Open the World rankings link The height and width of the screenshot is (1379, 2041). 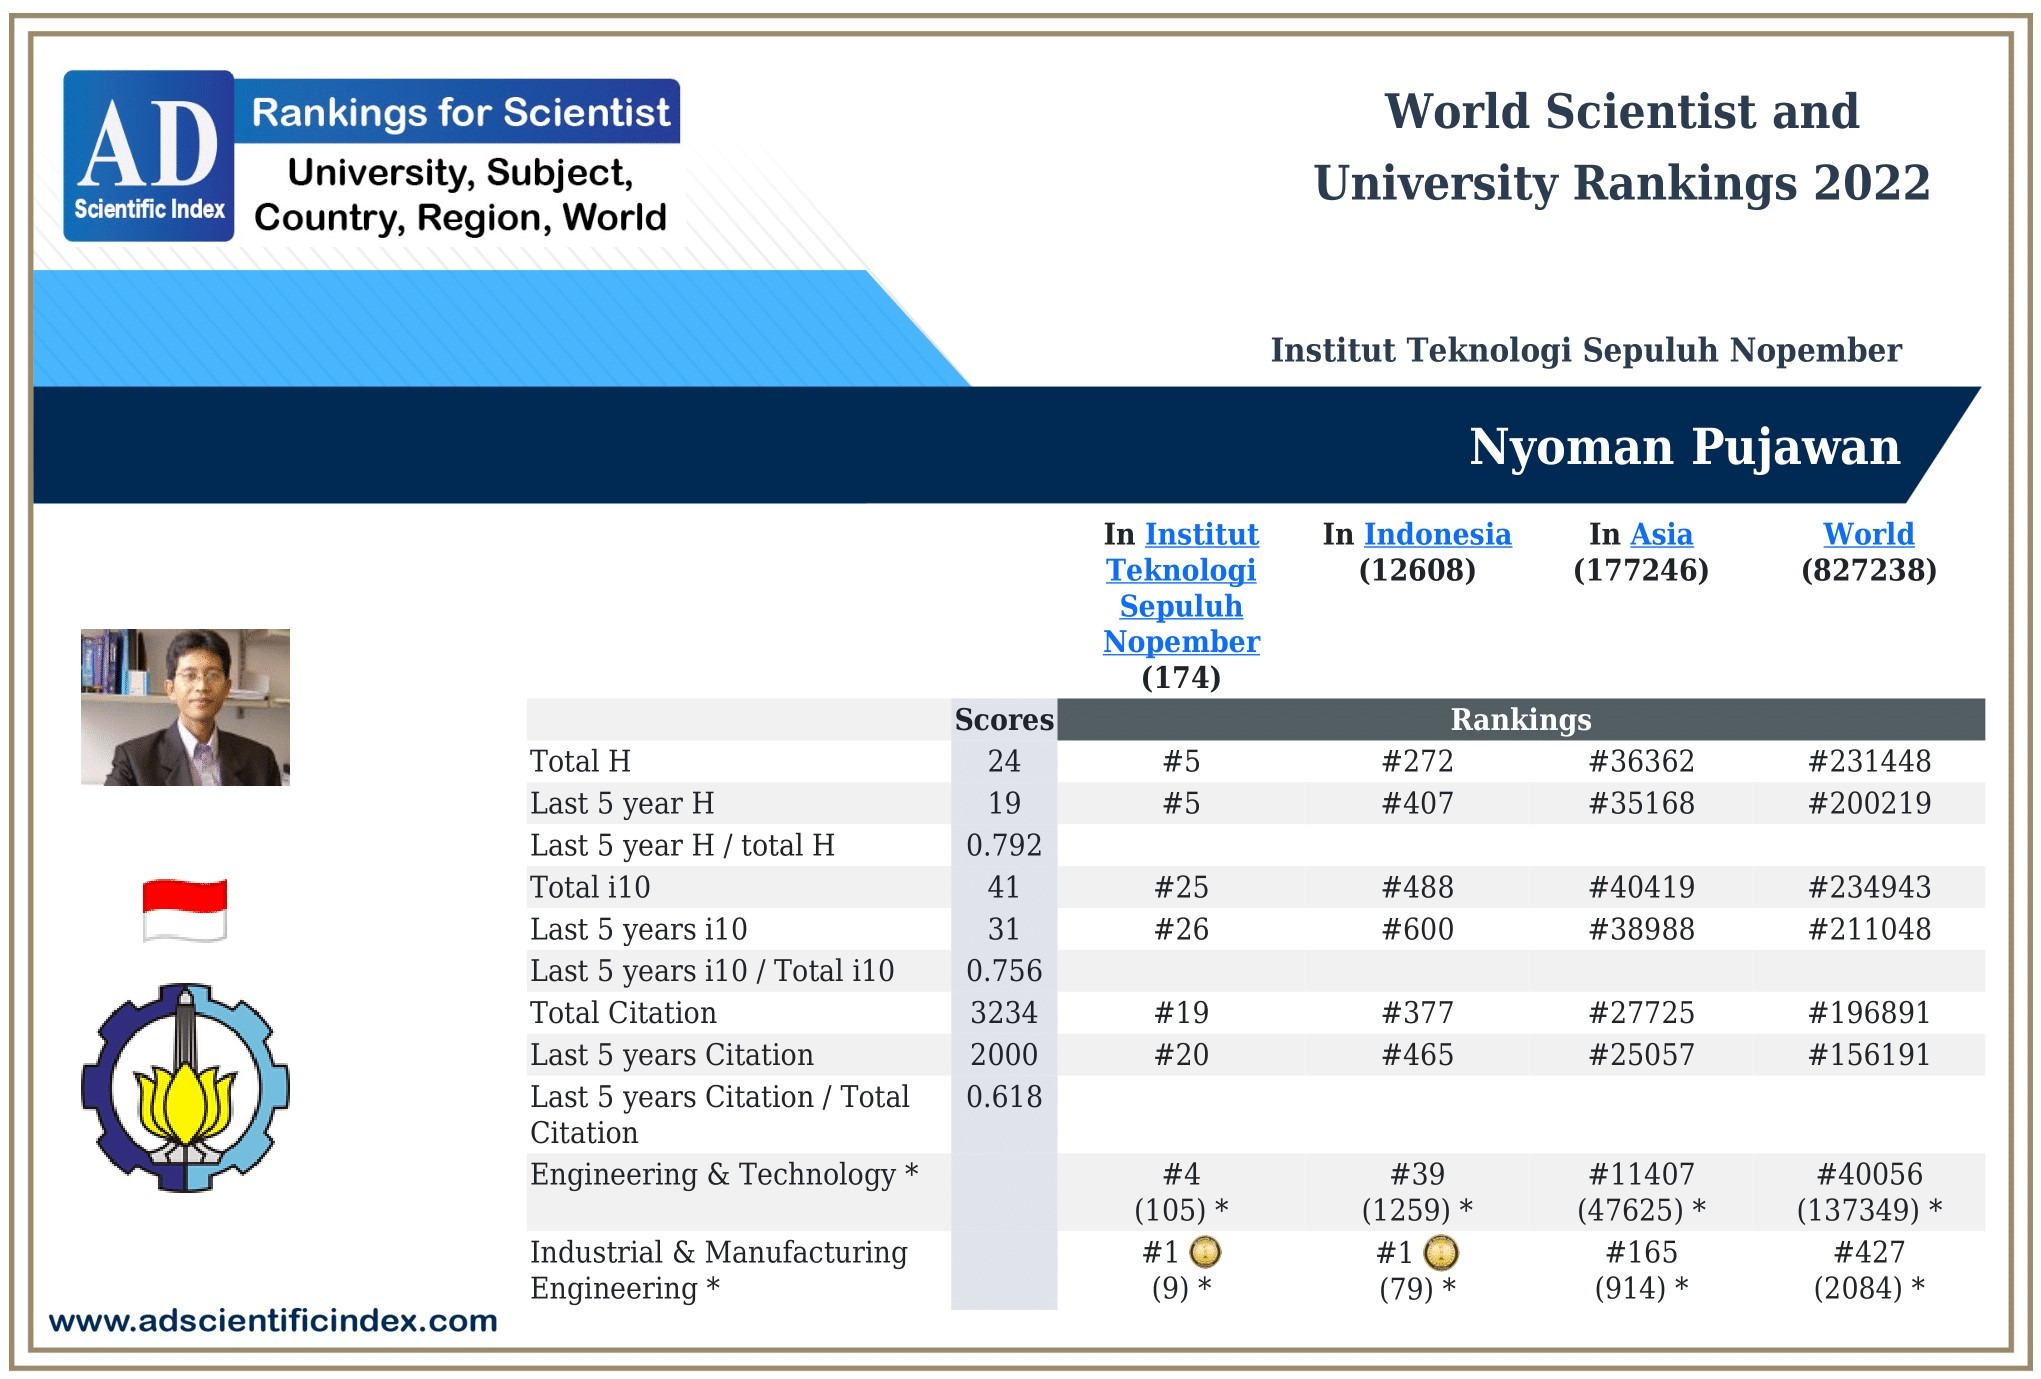pyautogui.click(x=1868, y=534)
